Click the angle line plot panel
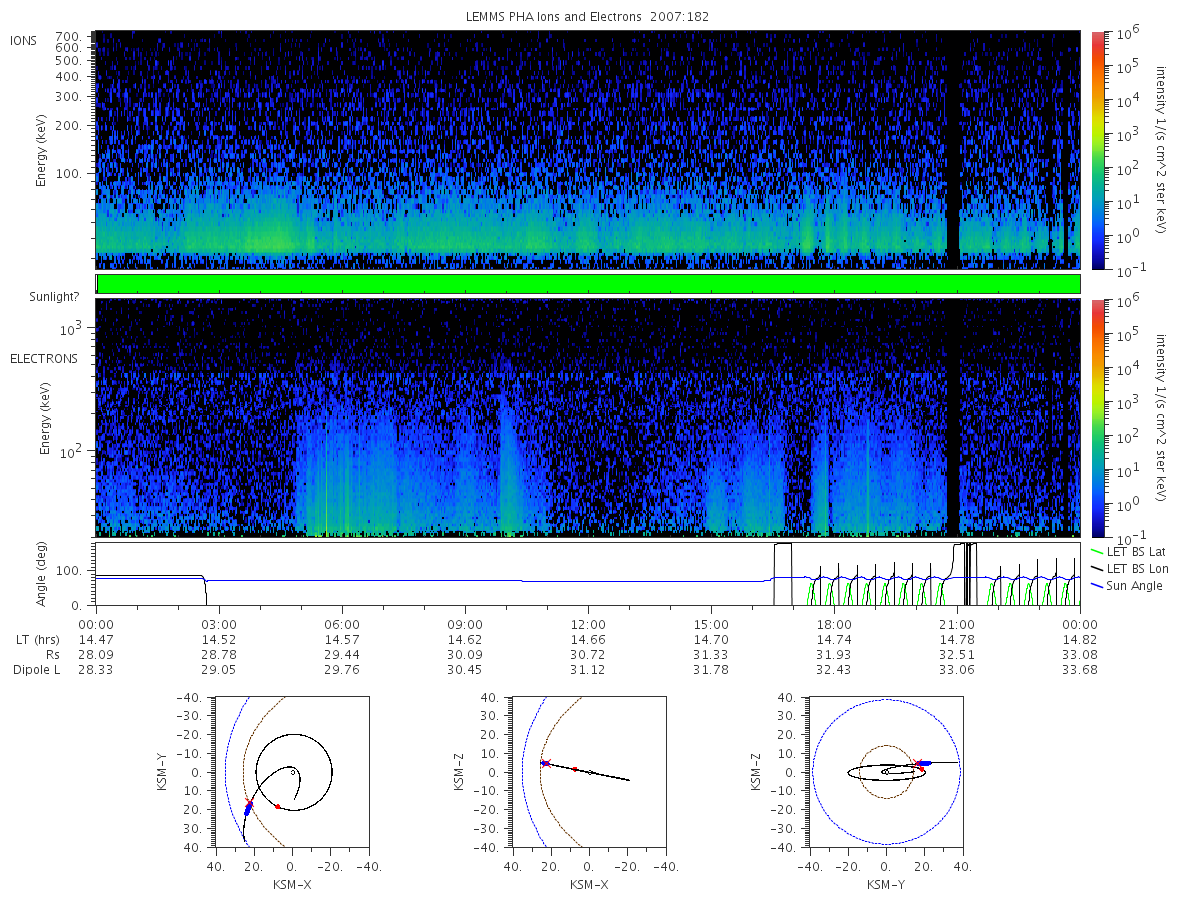The image size is (1200, 900). (588, 574)
